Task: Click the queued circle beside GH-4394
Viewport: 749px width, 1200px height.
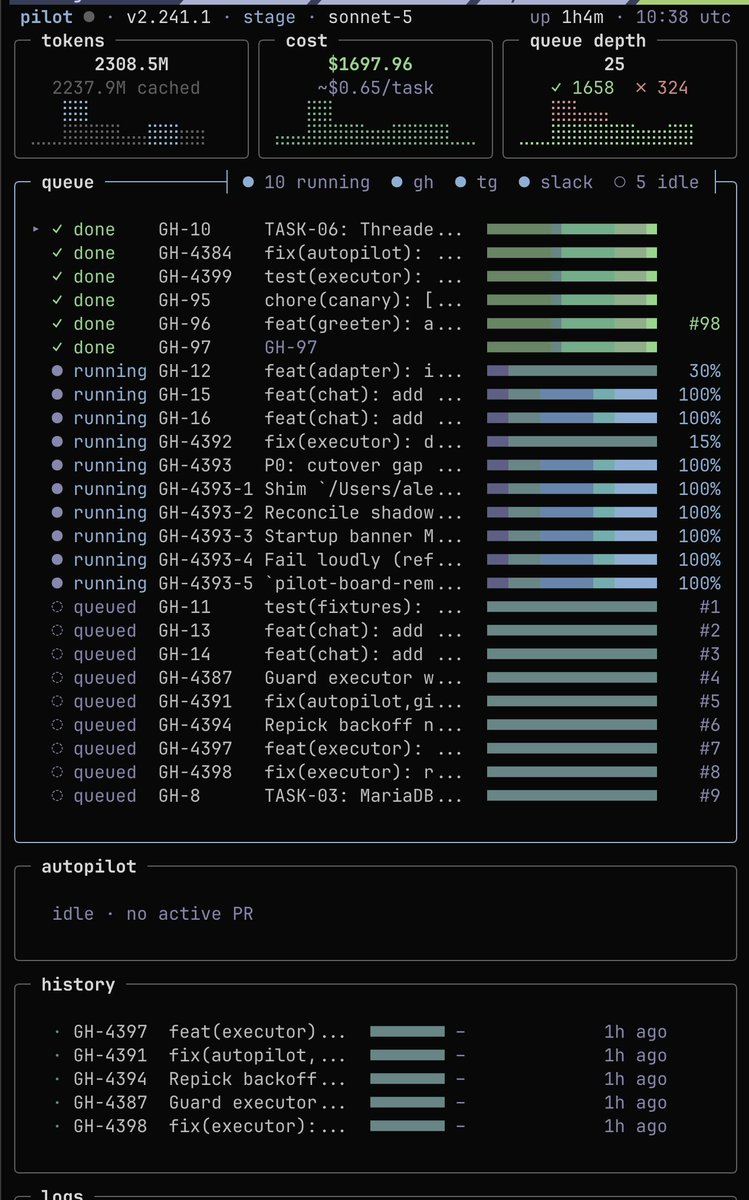Action: 58,725
